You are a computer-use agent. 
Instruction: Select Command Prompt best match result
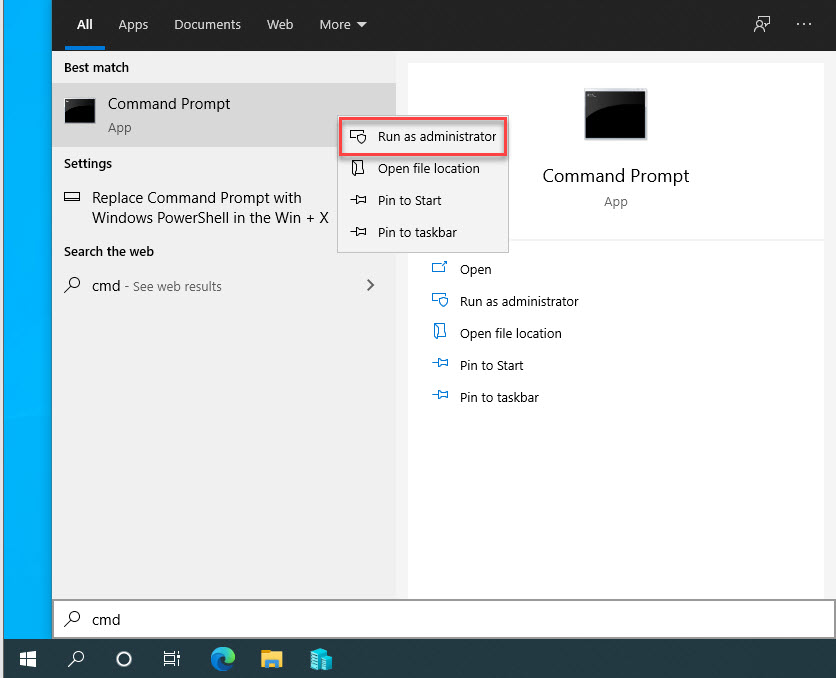point(224,115)
